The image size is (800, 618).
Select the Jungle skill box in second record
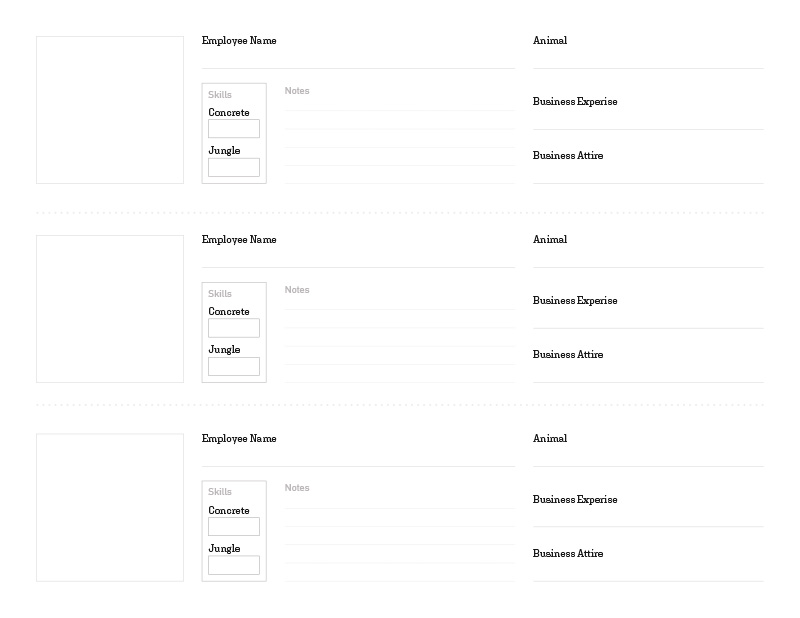click(234, 366)
